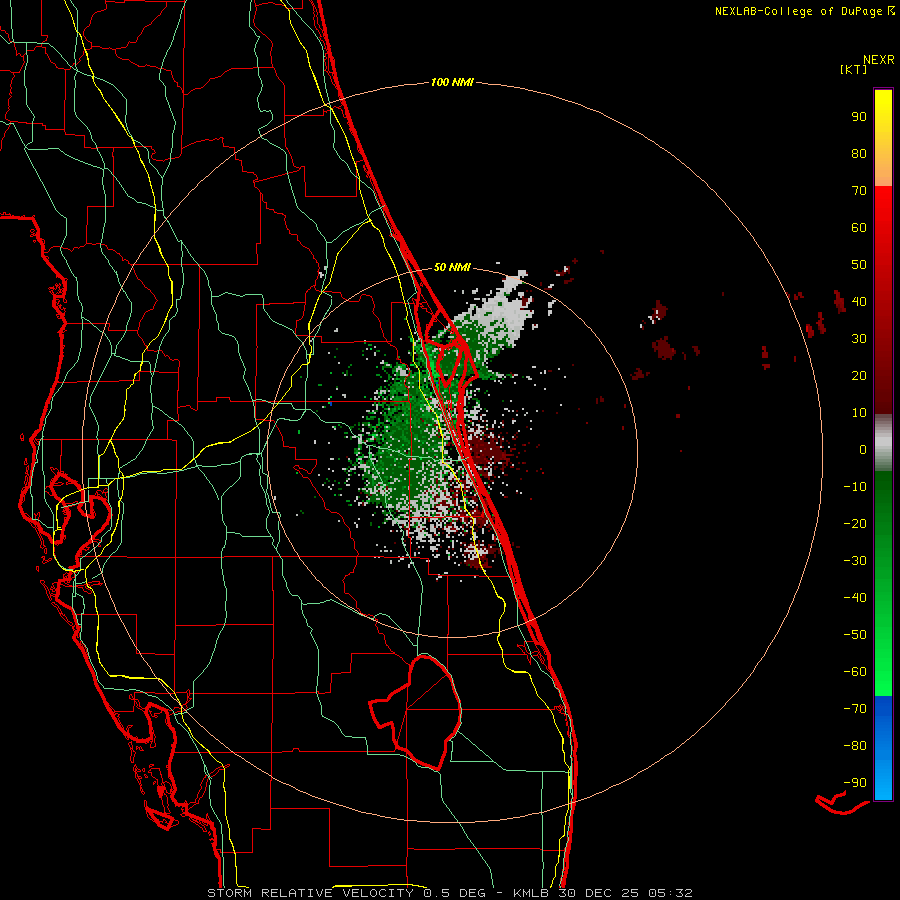Image resolution: width=900 pixels, height=900 pixels.
Task: Click the -30 knot scale label
Action: pyautogui.click(x=855, y=561)
